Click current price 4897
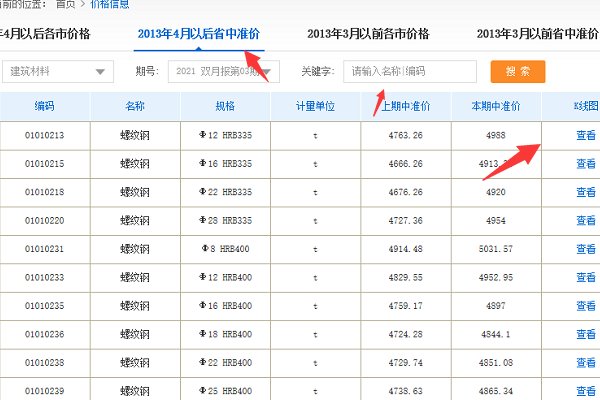 (x=496, y=306)
